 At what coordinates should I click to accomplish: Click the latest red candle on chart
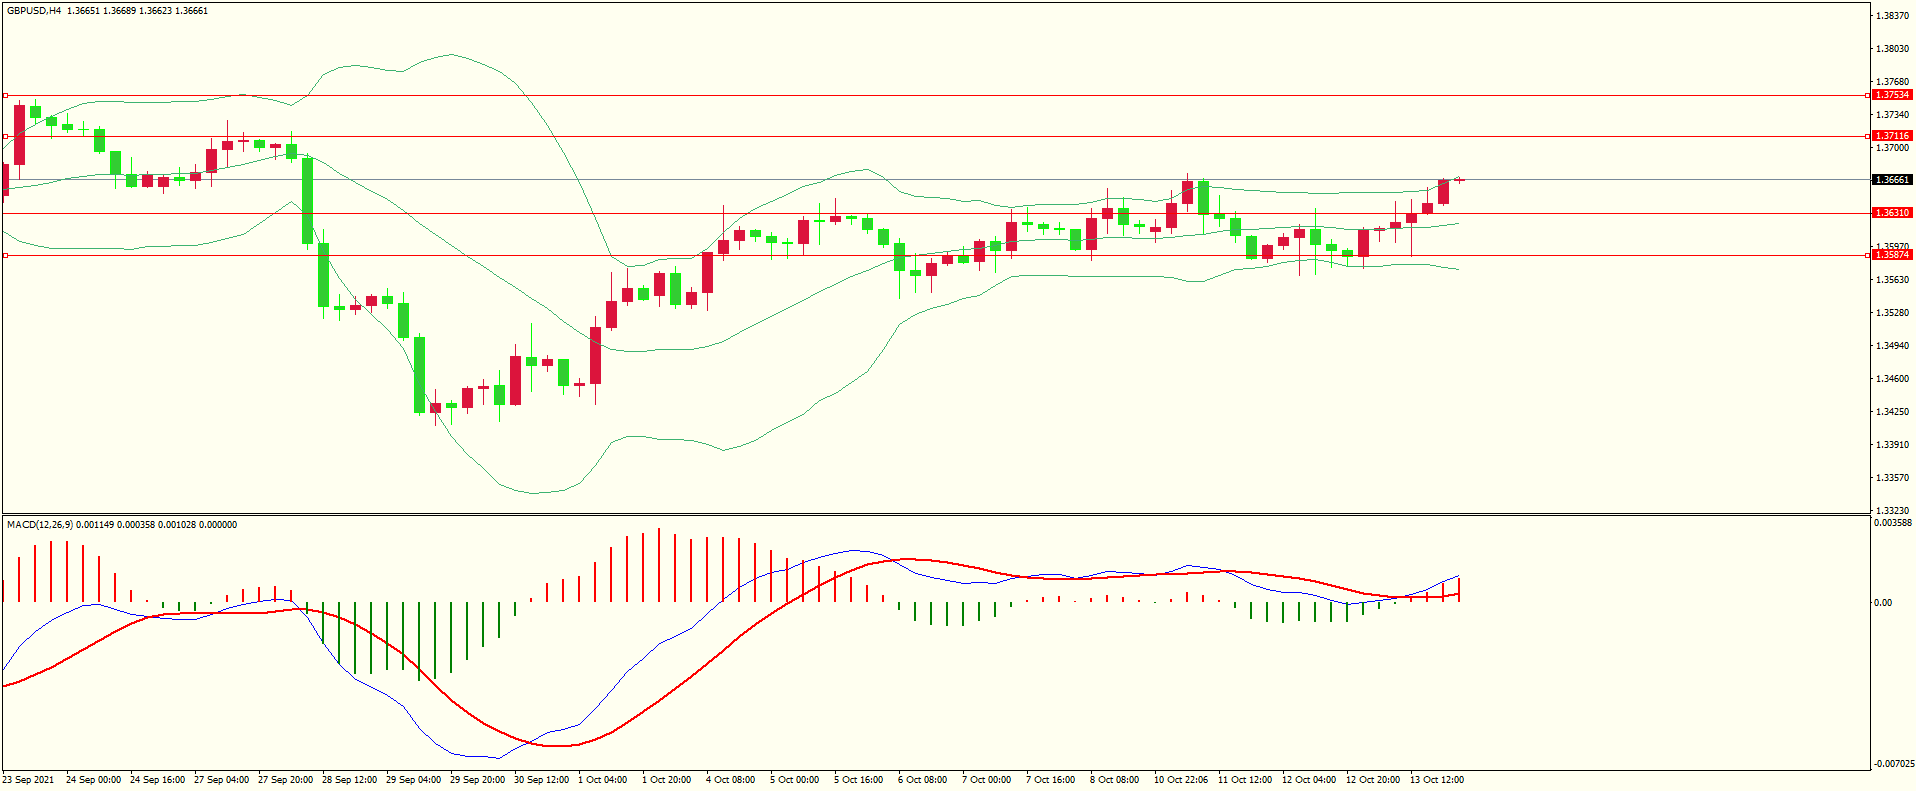(x=1443, y=191)
